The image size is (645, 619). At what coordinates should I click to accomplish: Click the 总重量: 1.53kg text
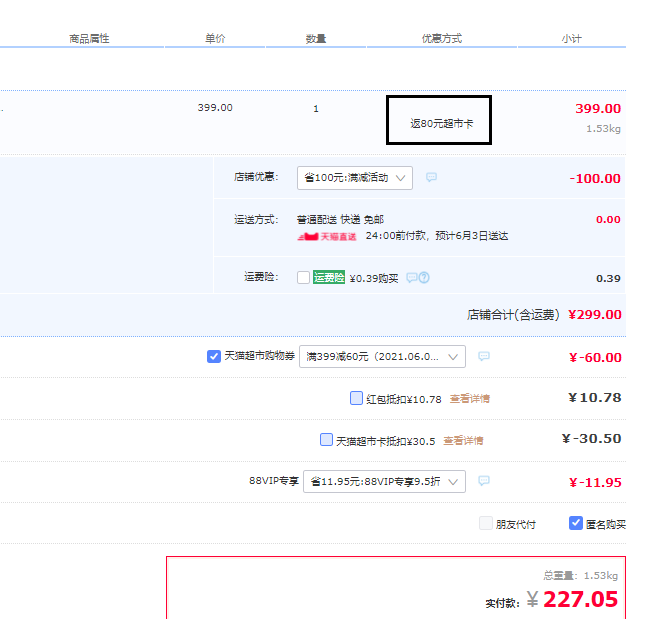coord(580,575)
